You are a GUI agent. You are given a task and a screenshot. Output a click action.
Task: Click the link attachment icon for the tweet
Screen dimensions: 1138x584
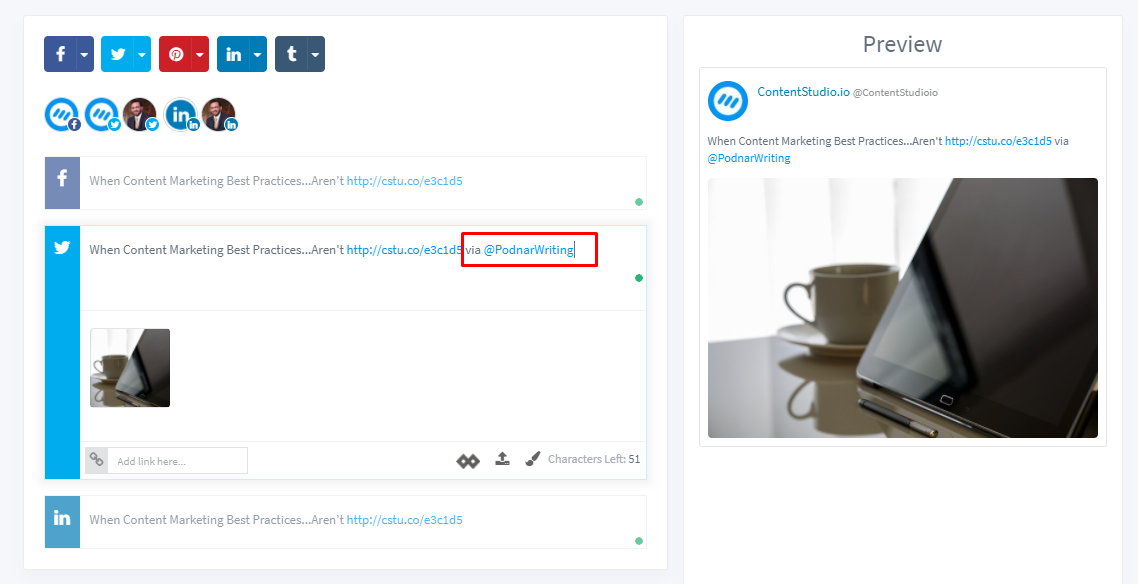click(97, 460)
